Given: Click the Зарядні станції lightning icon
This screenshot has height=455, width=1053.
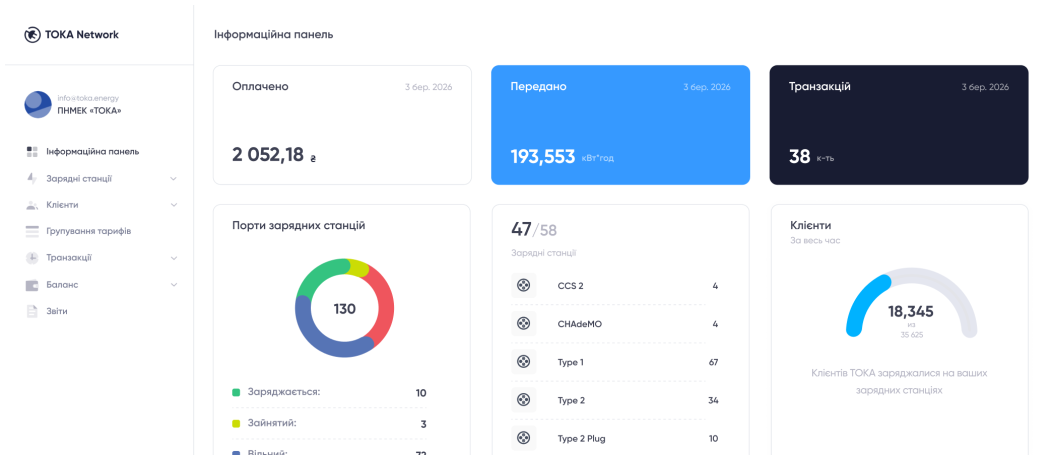Looking at the screenshot, I should [x=32, y=179].
